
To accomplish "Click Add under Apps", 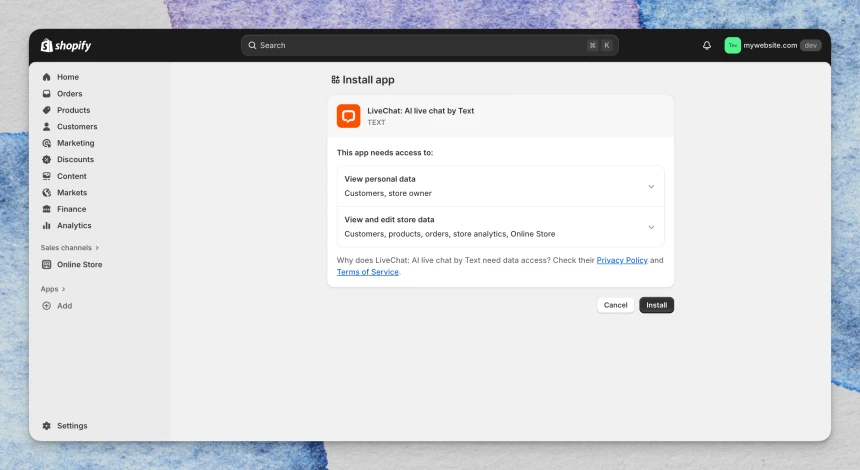I will click(65, 306).
